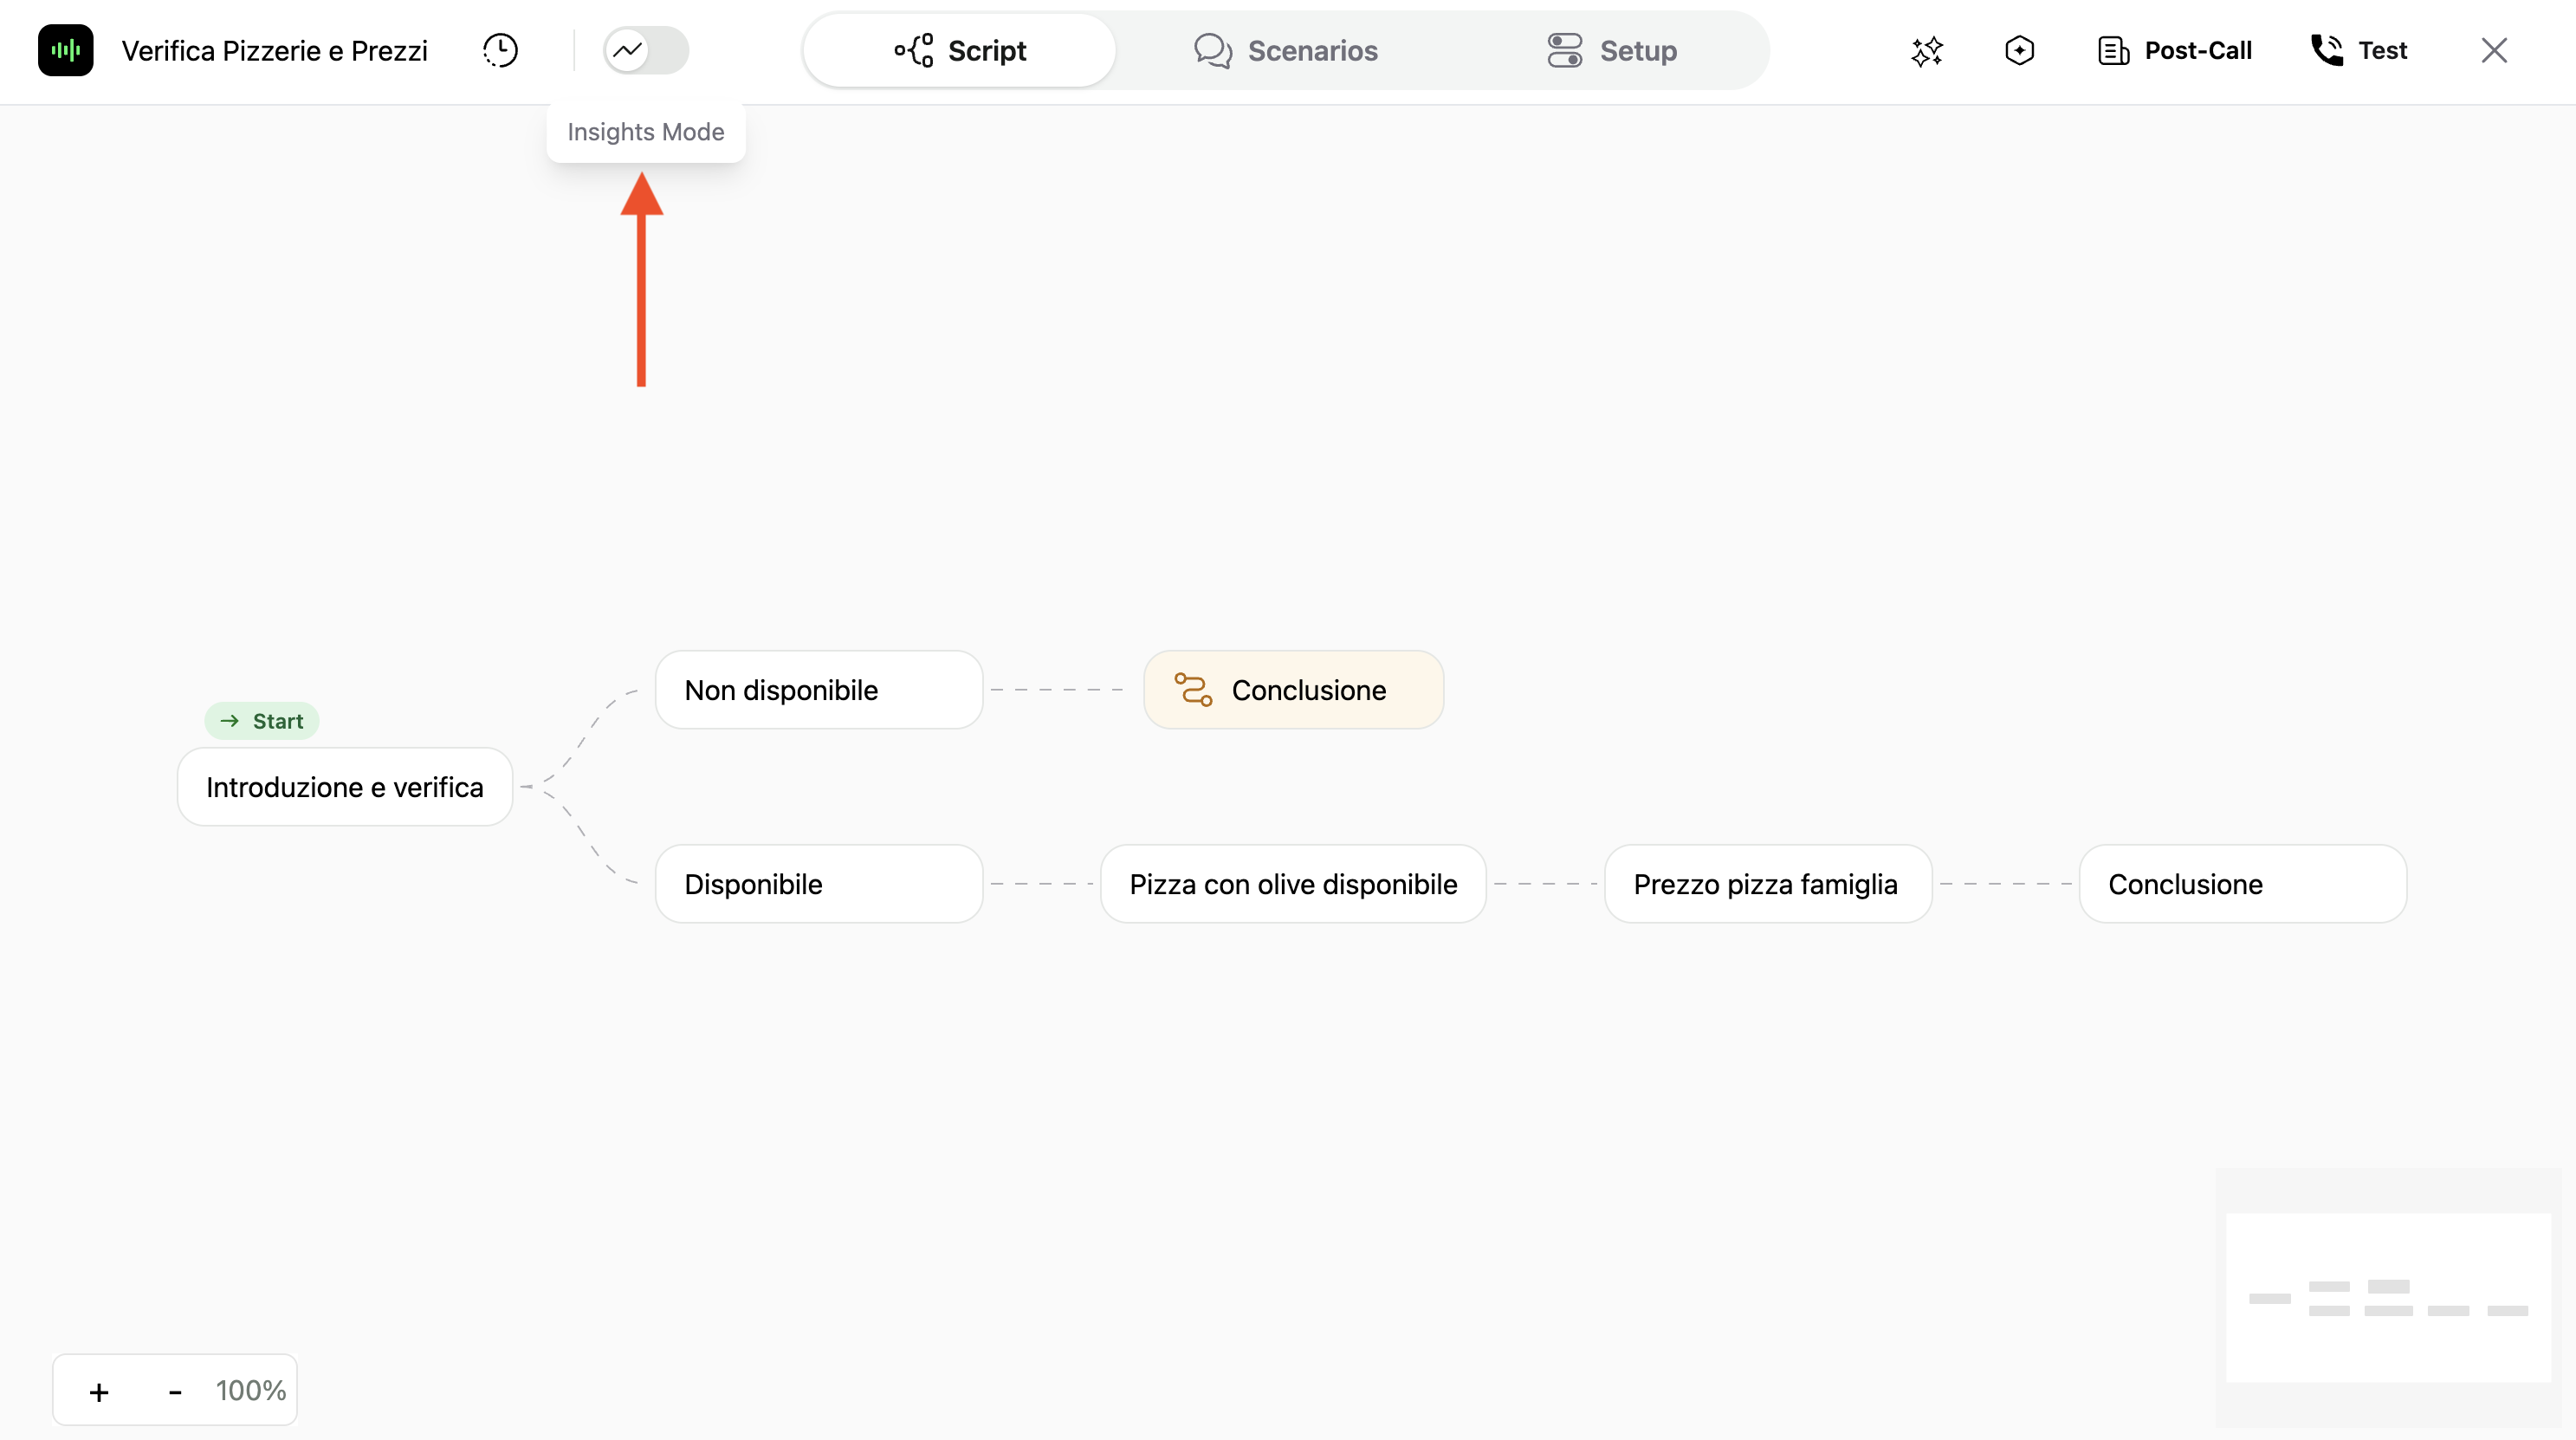Screen dimensions: 2576x1440
Task: Click the green waveform app logo
Action: click(65, 50)
